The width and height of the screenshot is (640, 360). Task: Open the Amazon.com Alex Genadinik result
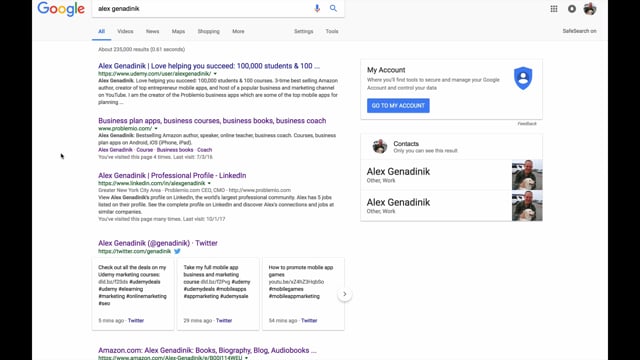207,350
